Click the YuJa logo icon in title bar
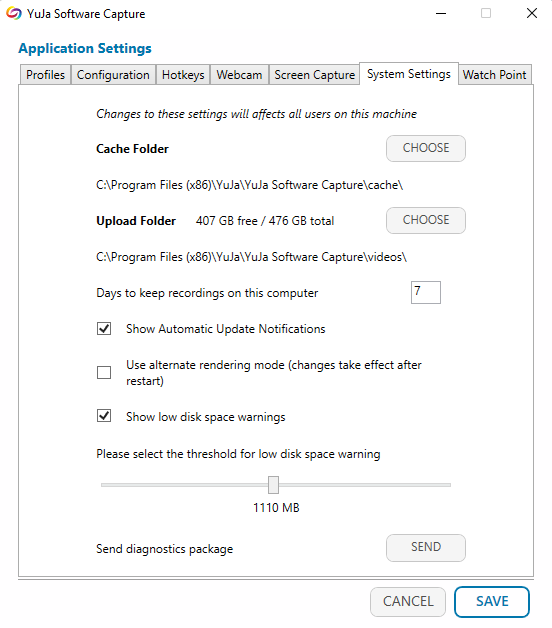The image size is (552, 628). point(14,14)
